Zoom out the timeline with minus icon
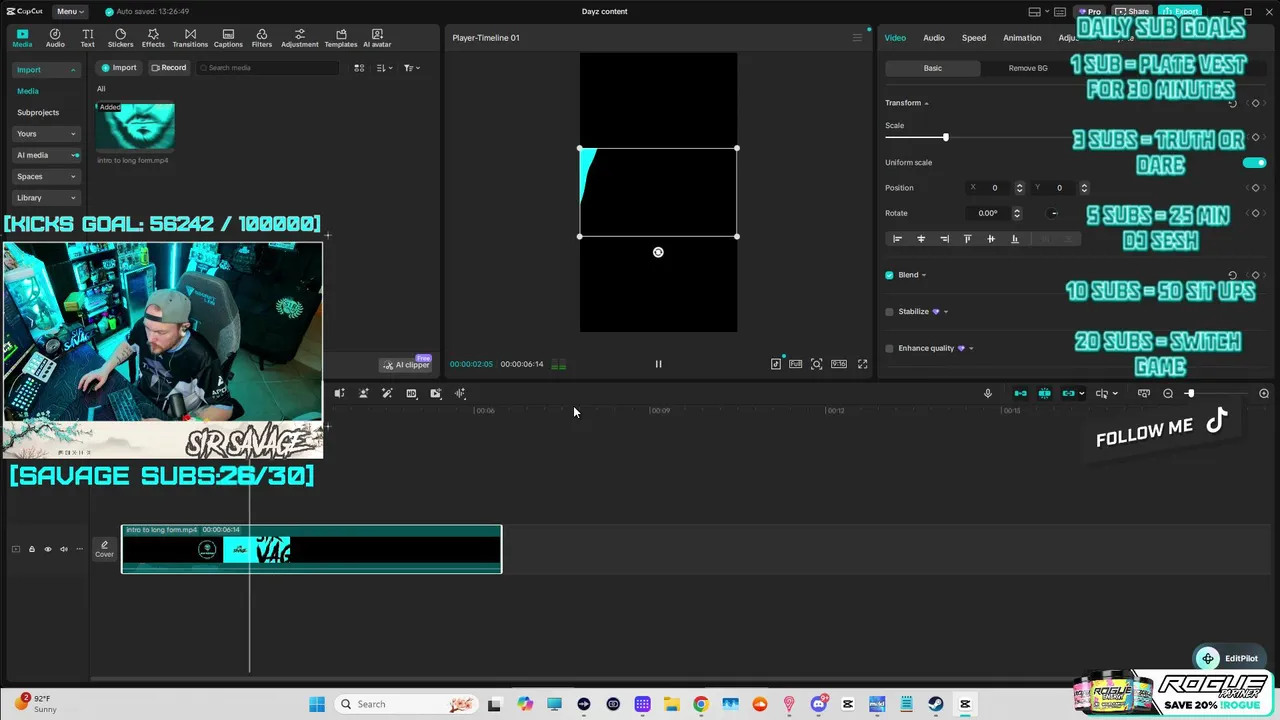The width and height of the screenshot is (1280, 720). [1168, 393]
